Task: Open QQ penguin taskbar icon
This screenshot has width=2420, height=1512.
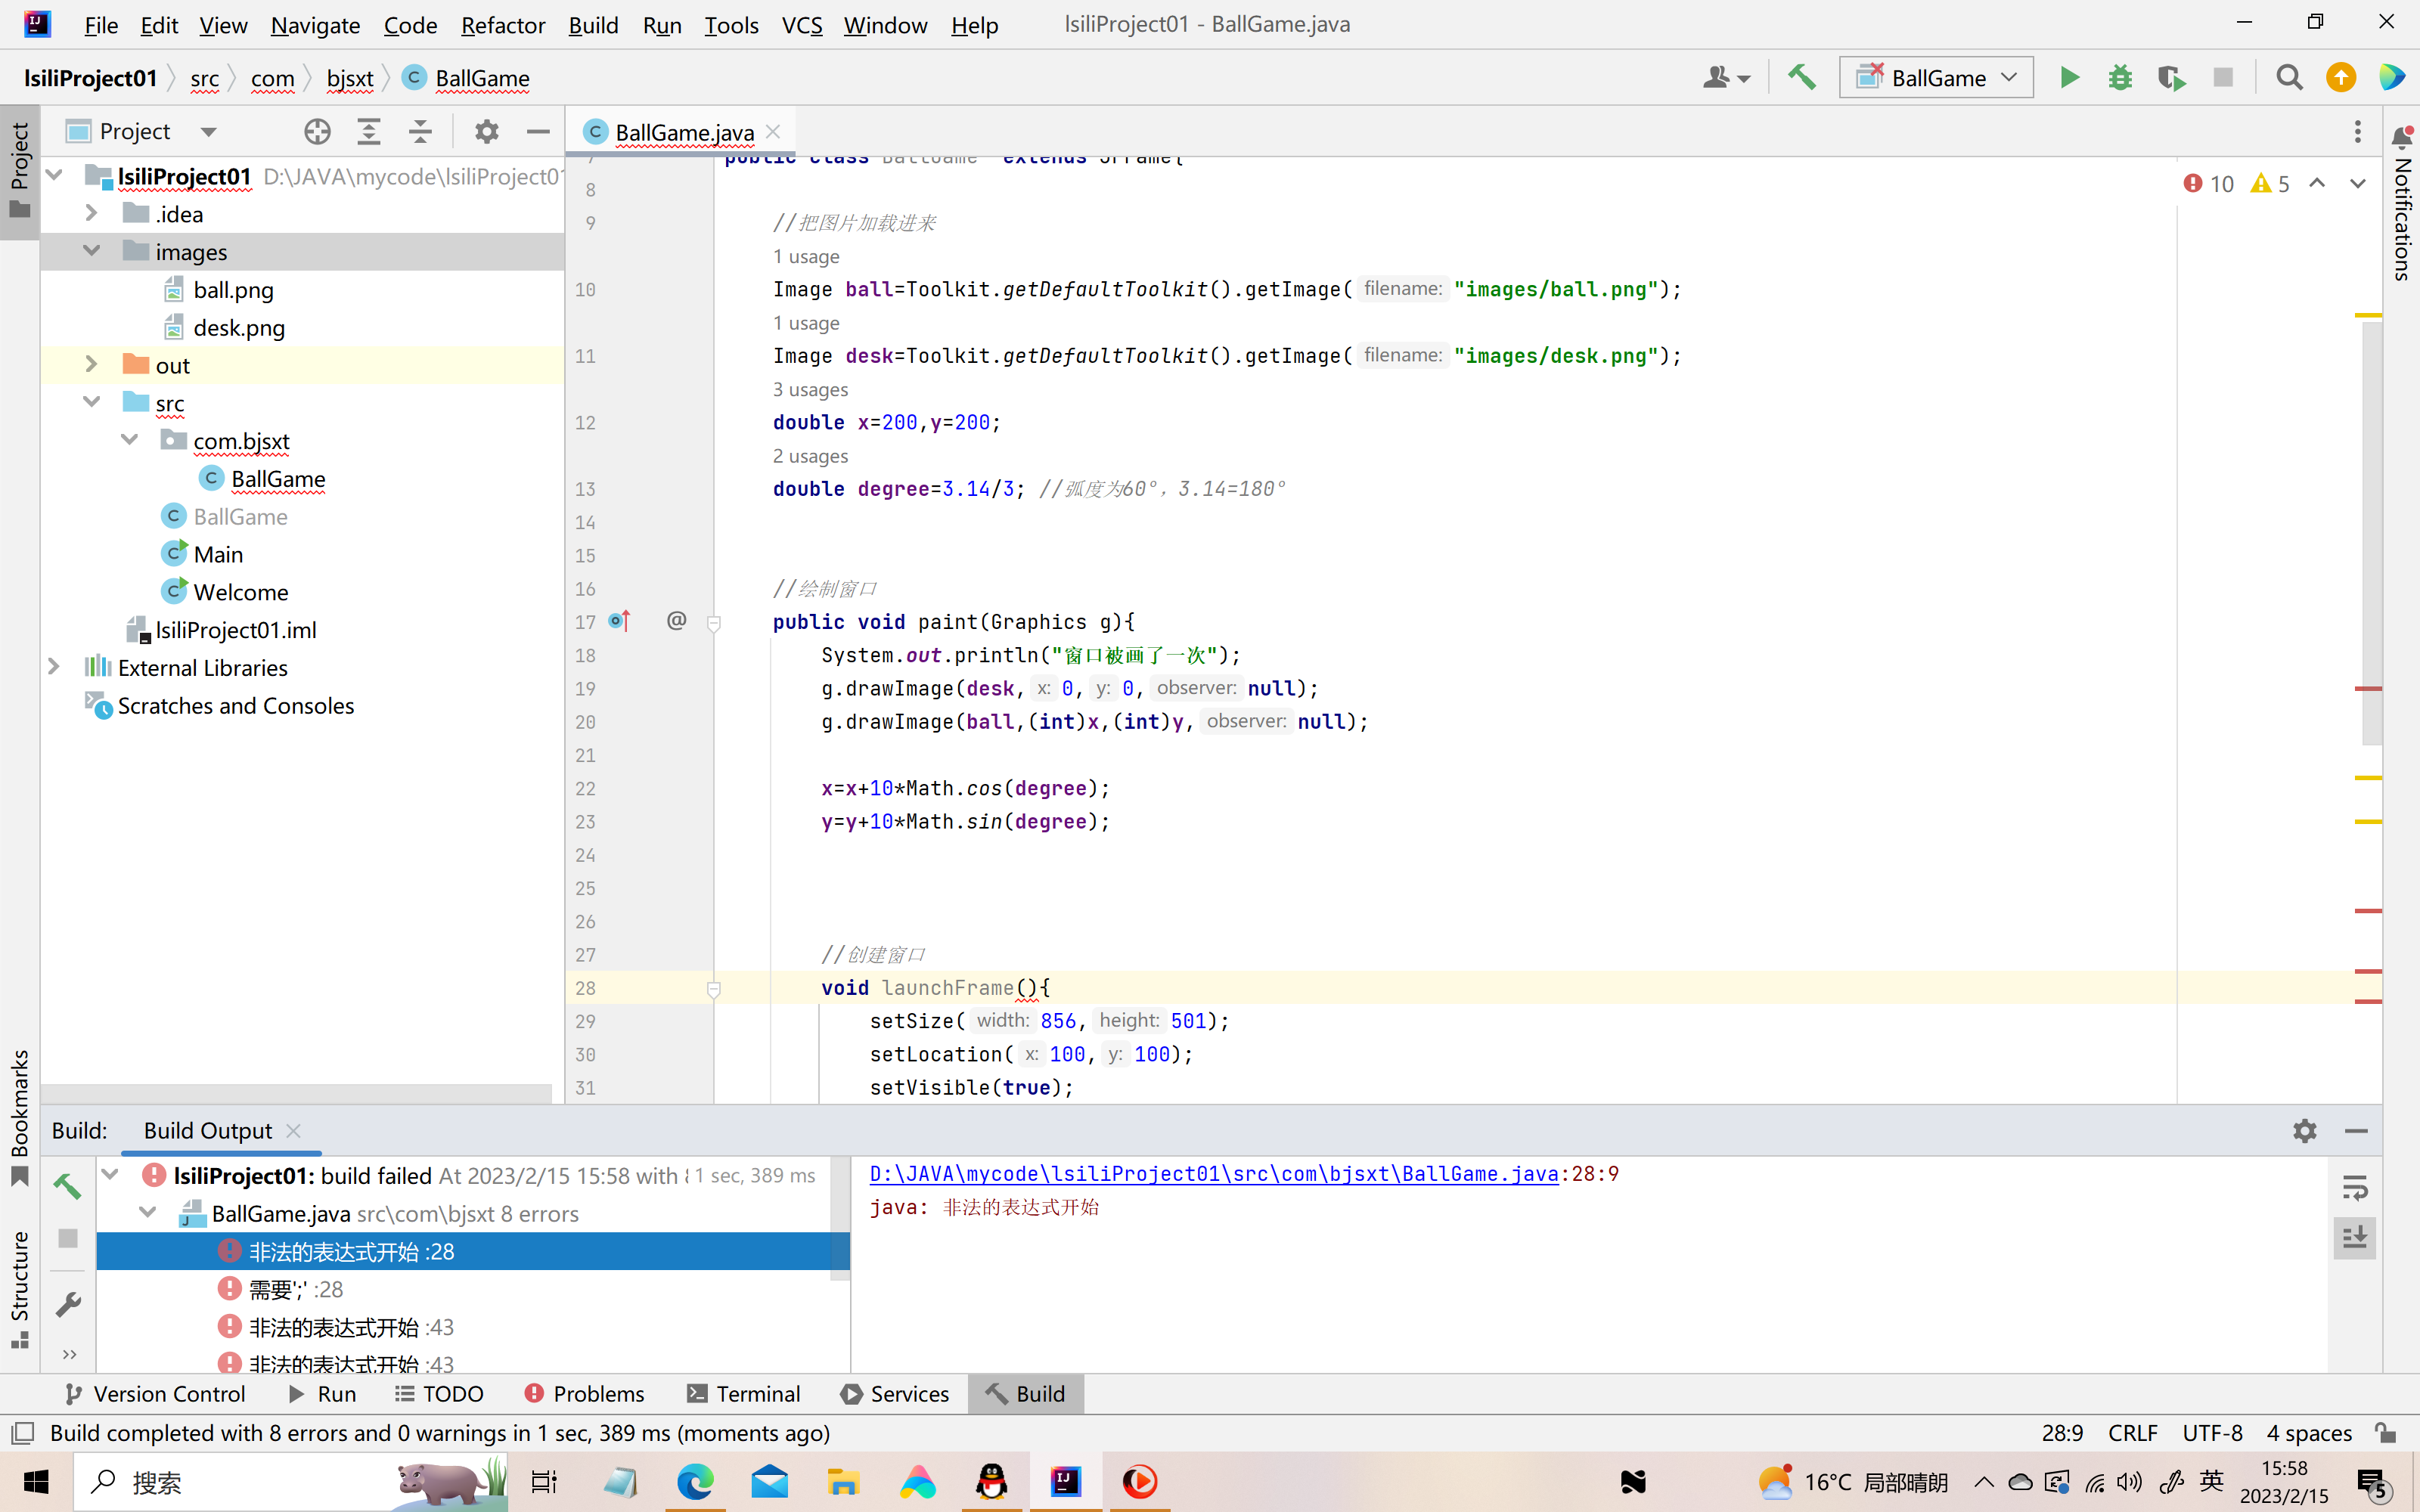Action: point(991,1482)
